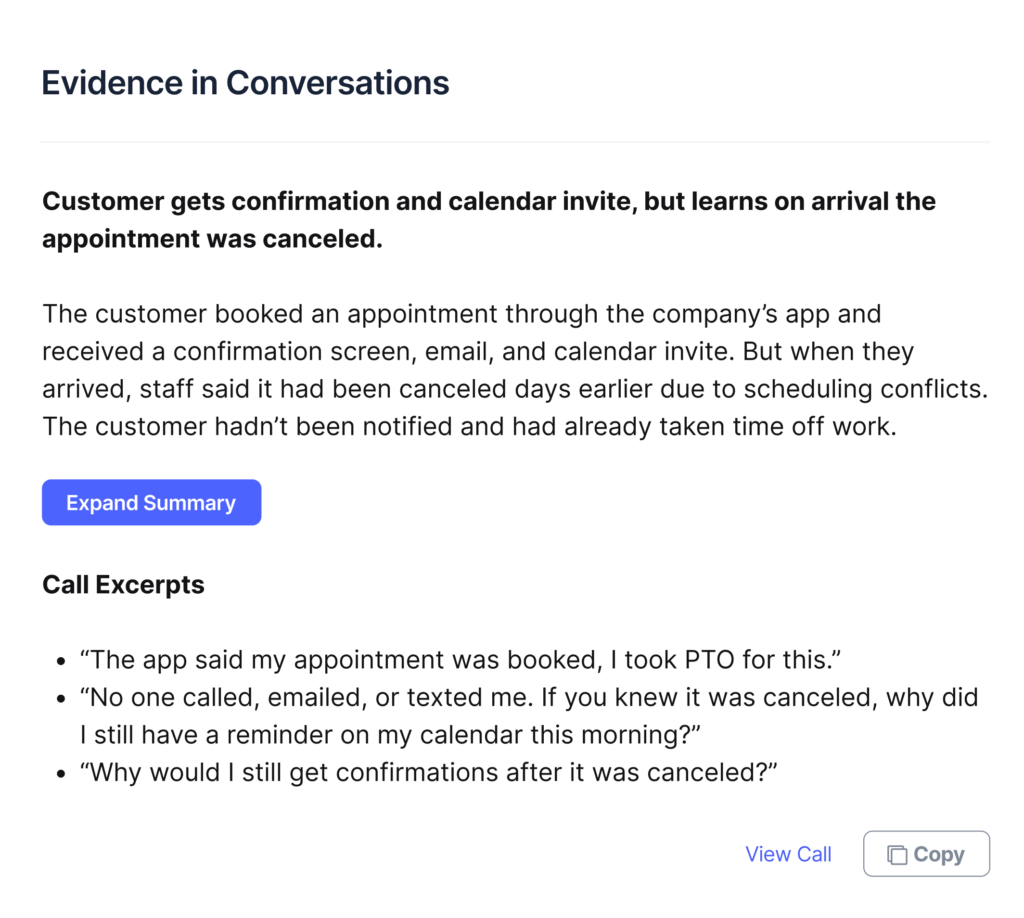Image resolution: width=1024 pixels, height=918 pixels.
Task: Click the customer booking summary paragraph
Action: point(515,370)
